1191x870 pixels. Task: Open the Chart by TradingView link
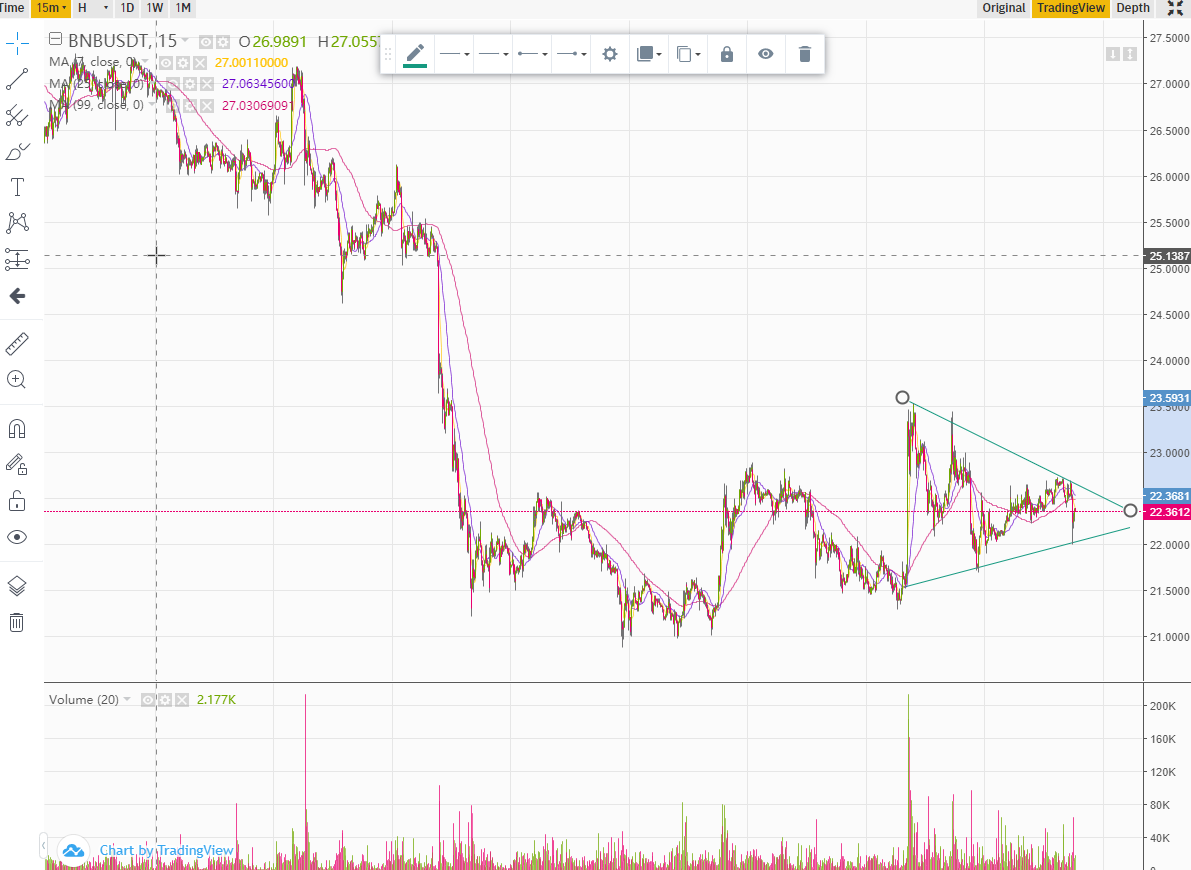pyautogui.click(x=166, y=851)
